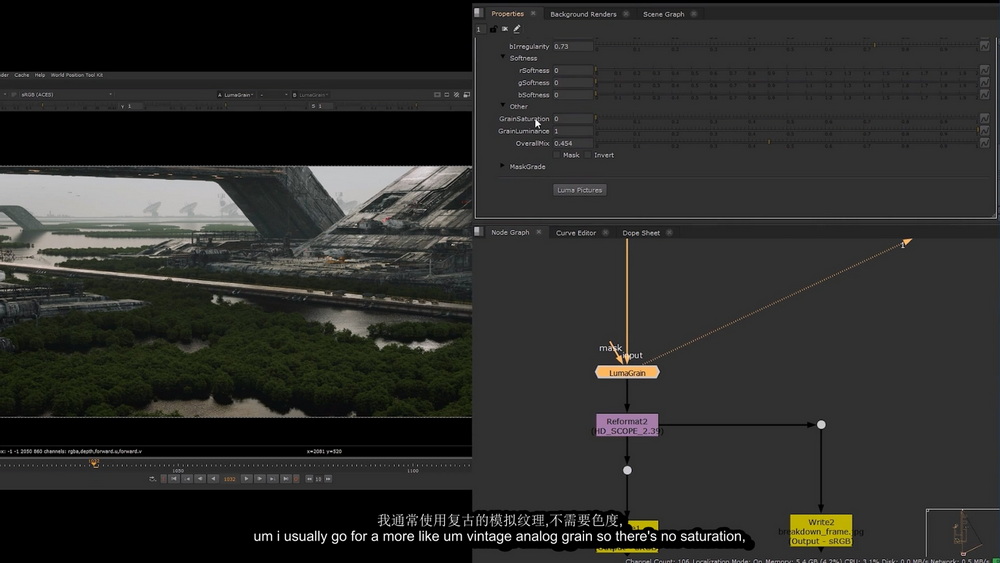Open the Cache menu
The width and height of the screenshot is (1000, 563).
22,75
